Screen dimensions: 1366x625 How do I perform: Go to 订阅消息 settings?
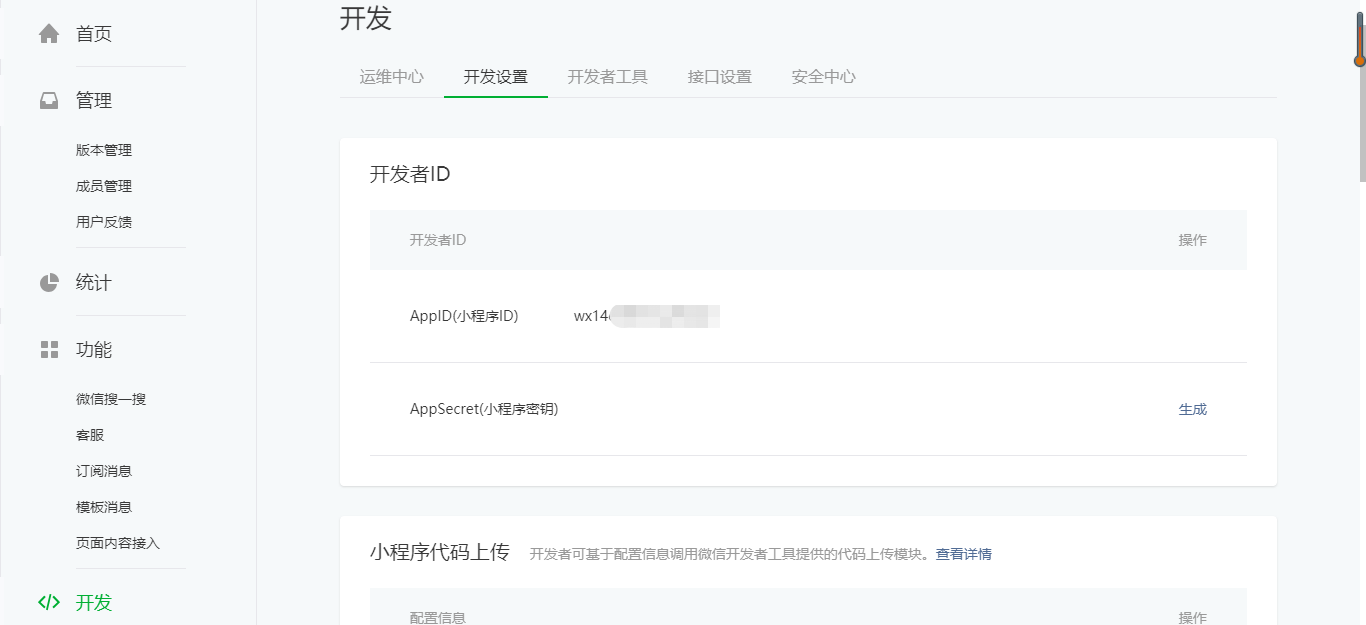tap(104, 471)
